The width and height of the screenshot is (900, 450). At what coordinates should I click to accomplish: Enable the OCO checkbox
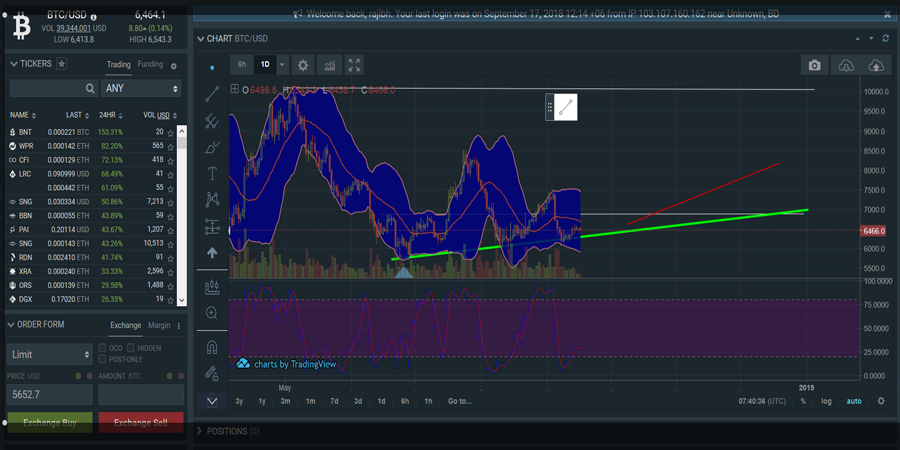(102, 348)
